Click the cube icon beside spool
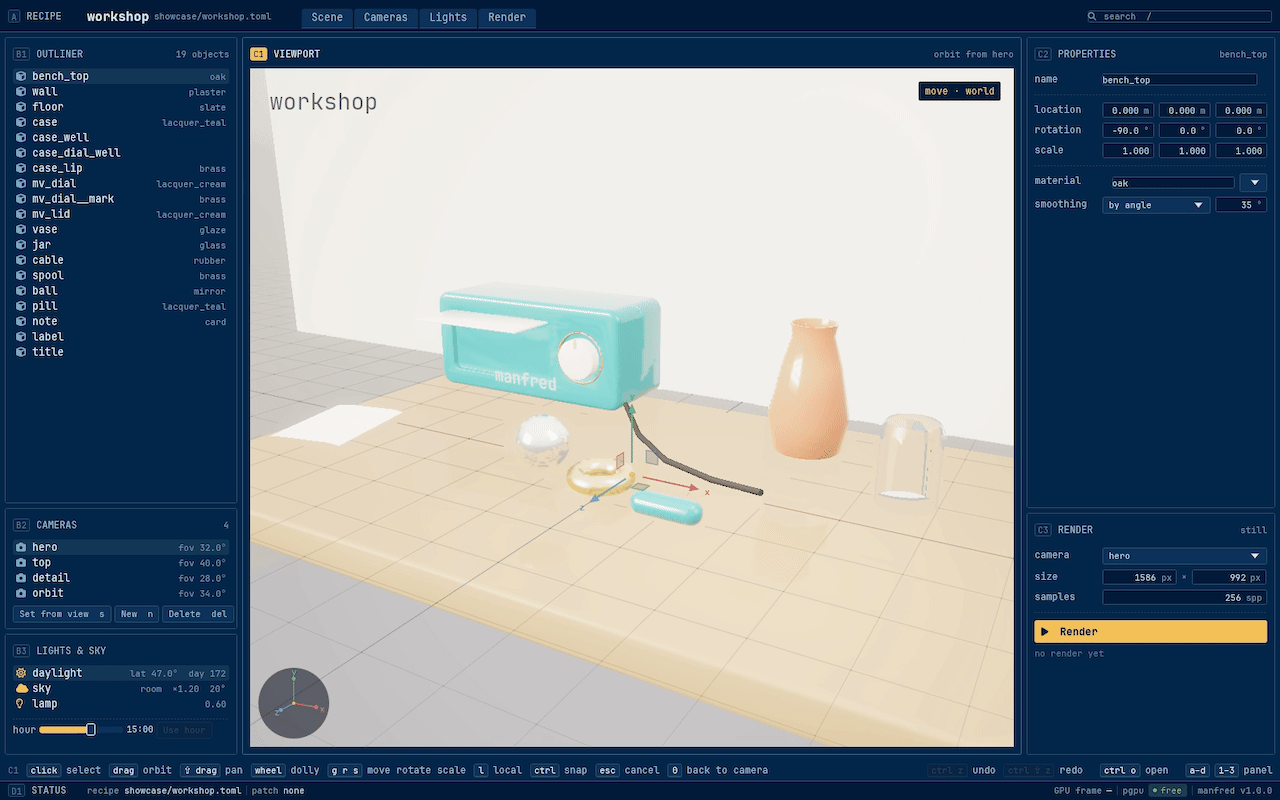This screenshot has width=1280, height=800. click(21, 276)
